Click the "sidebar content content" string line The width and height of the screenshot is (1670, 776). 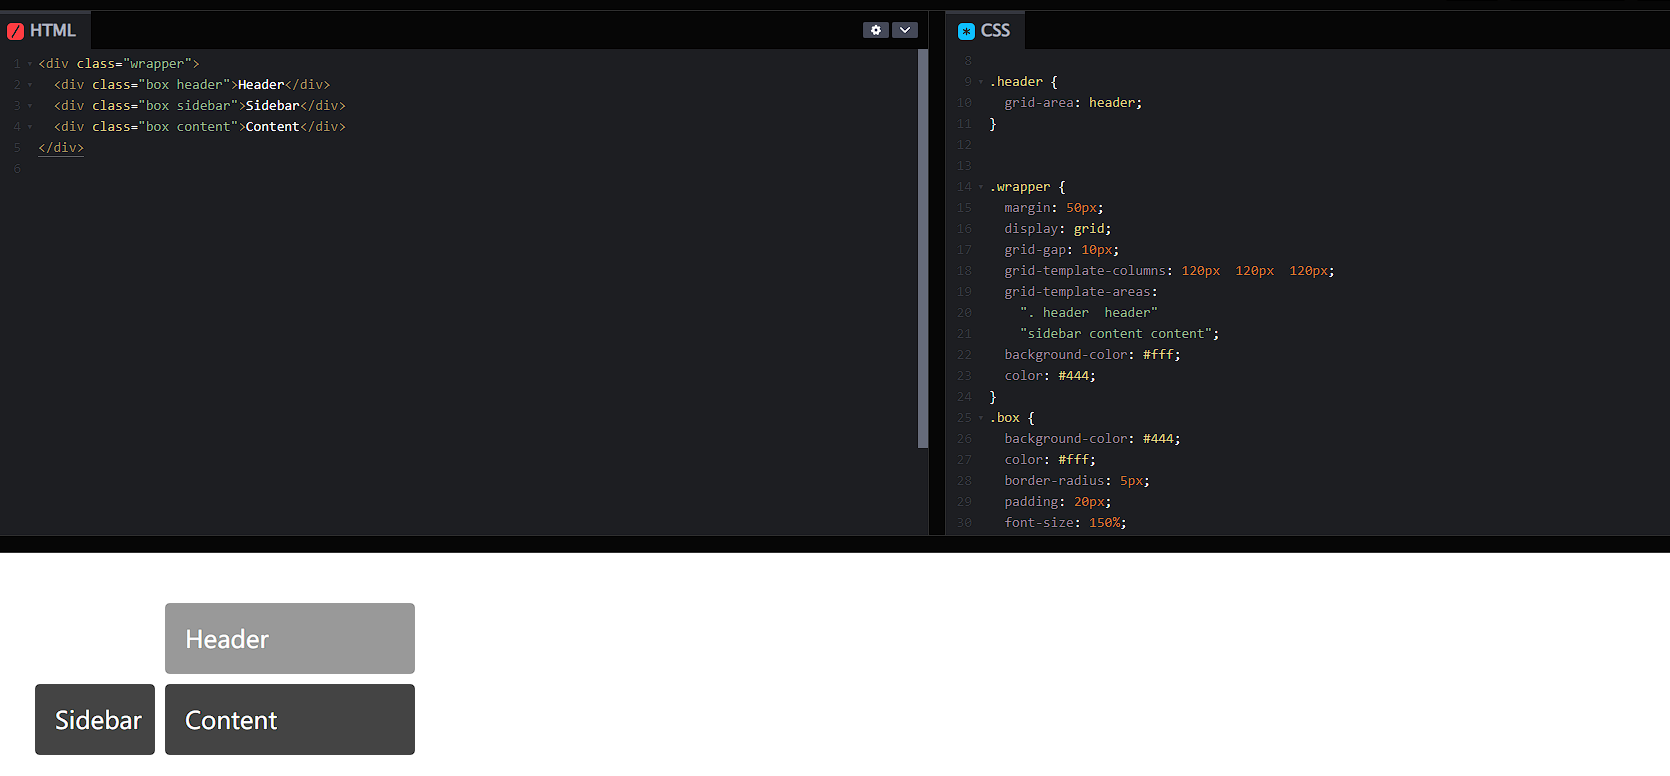pyautogui.click(x=1119, y=334)
